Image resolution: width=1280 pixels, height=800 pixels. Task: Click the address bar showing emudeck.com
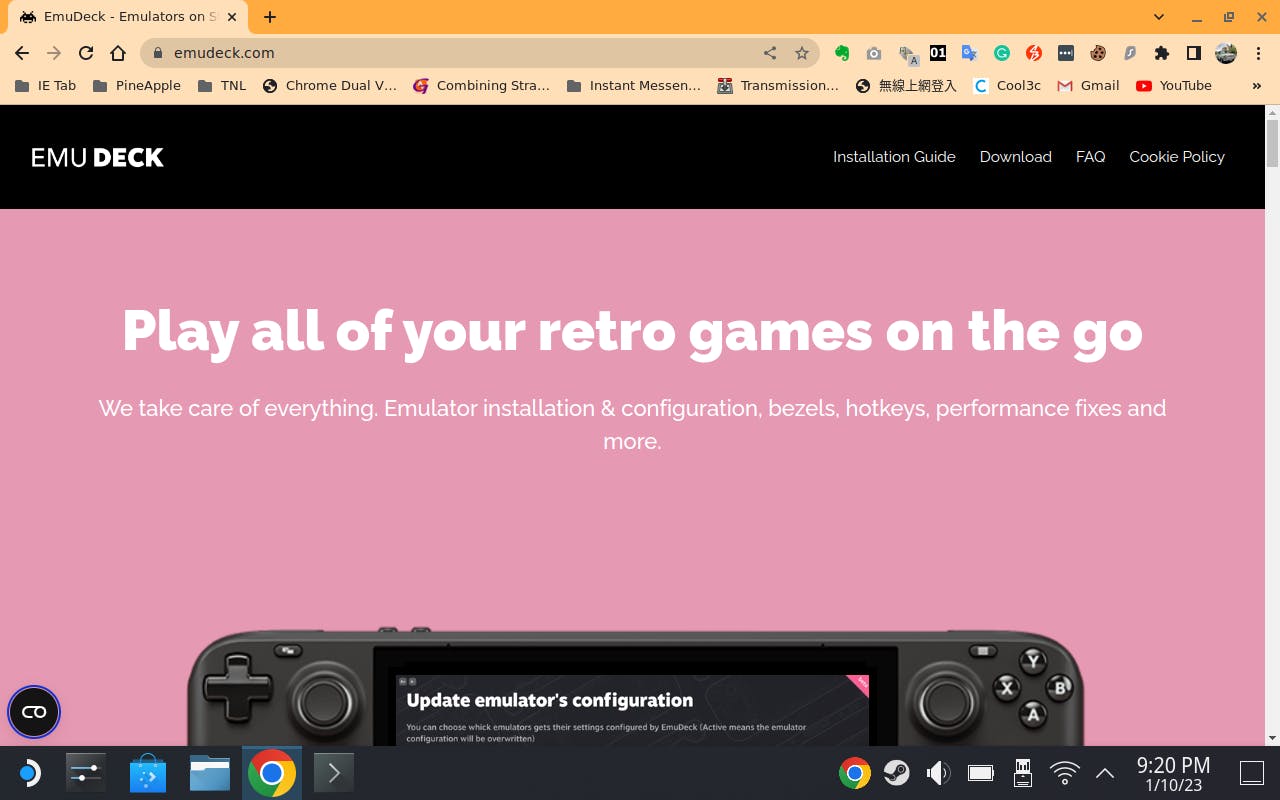[x=480, y=53]
